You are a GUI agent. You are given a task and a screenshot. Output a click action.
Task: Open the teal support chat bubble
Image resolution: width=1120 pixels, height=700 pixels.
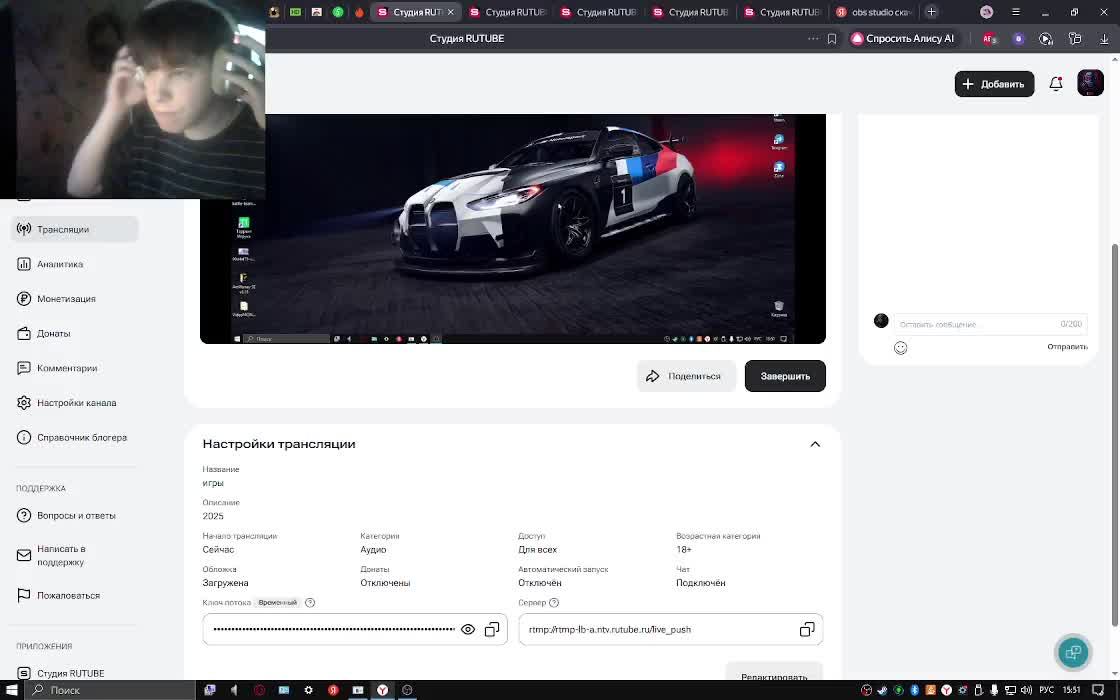(x=1073, y=652)
